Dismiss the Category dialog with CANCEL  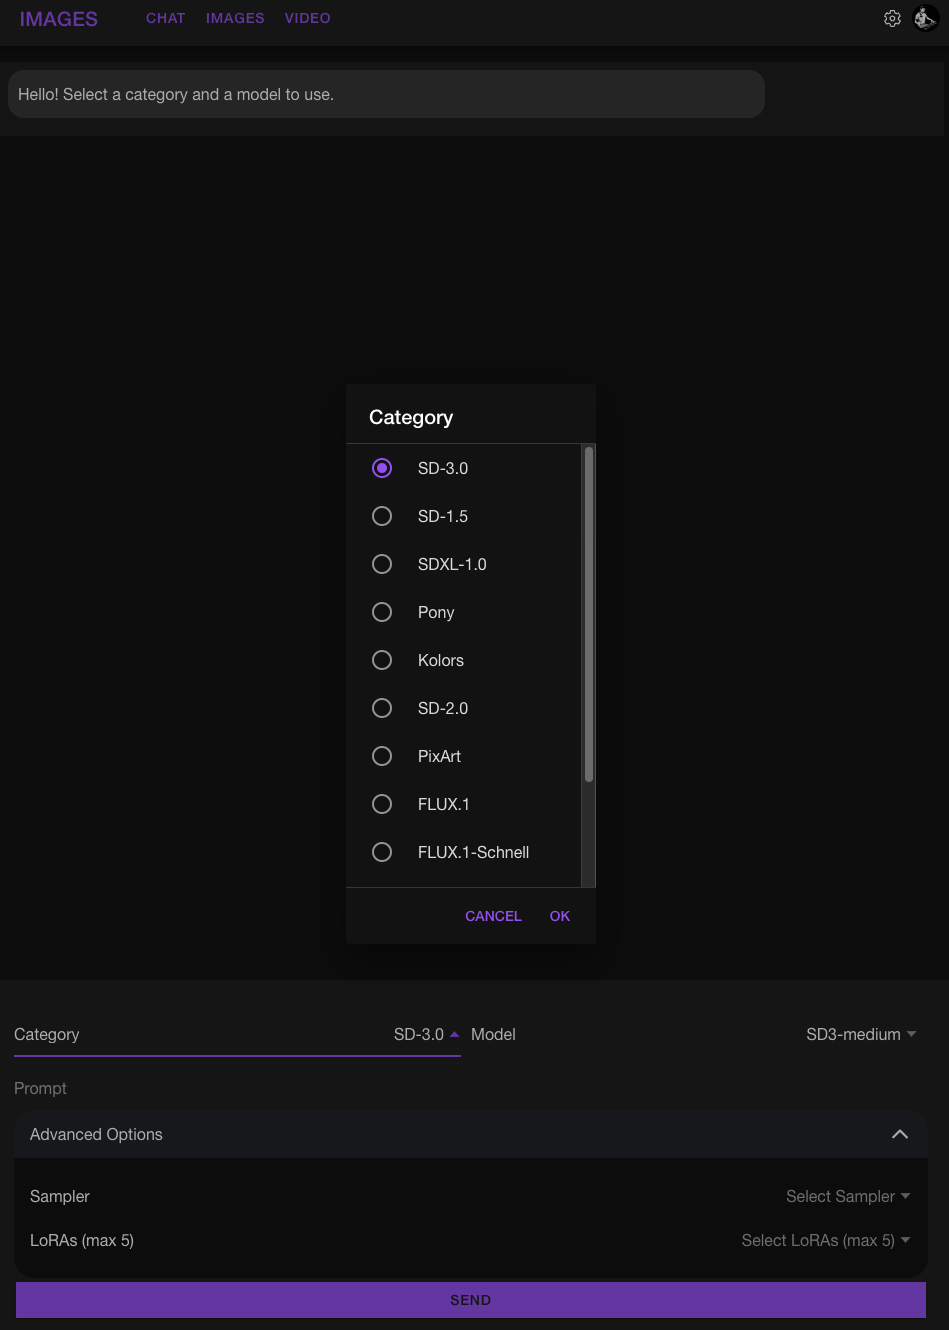coord(493,916)
